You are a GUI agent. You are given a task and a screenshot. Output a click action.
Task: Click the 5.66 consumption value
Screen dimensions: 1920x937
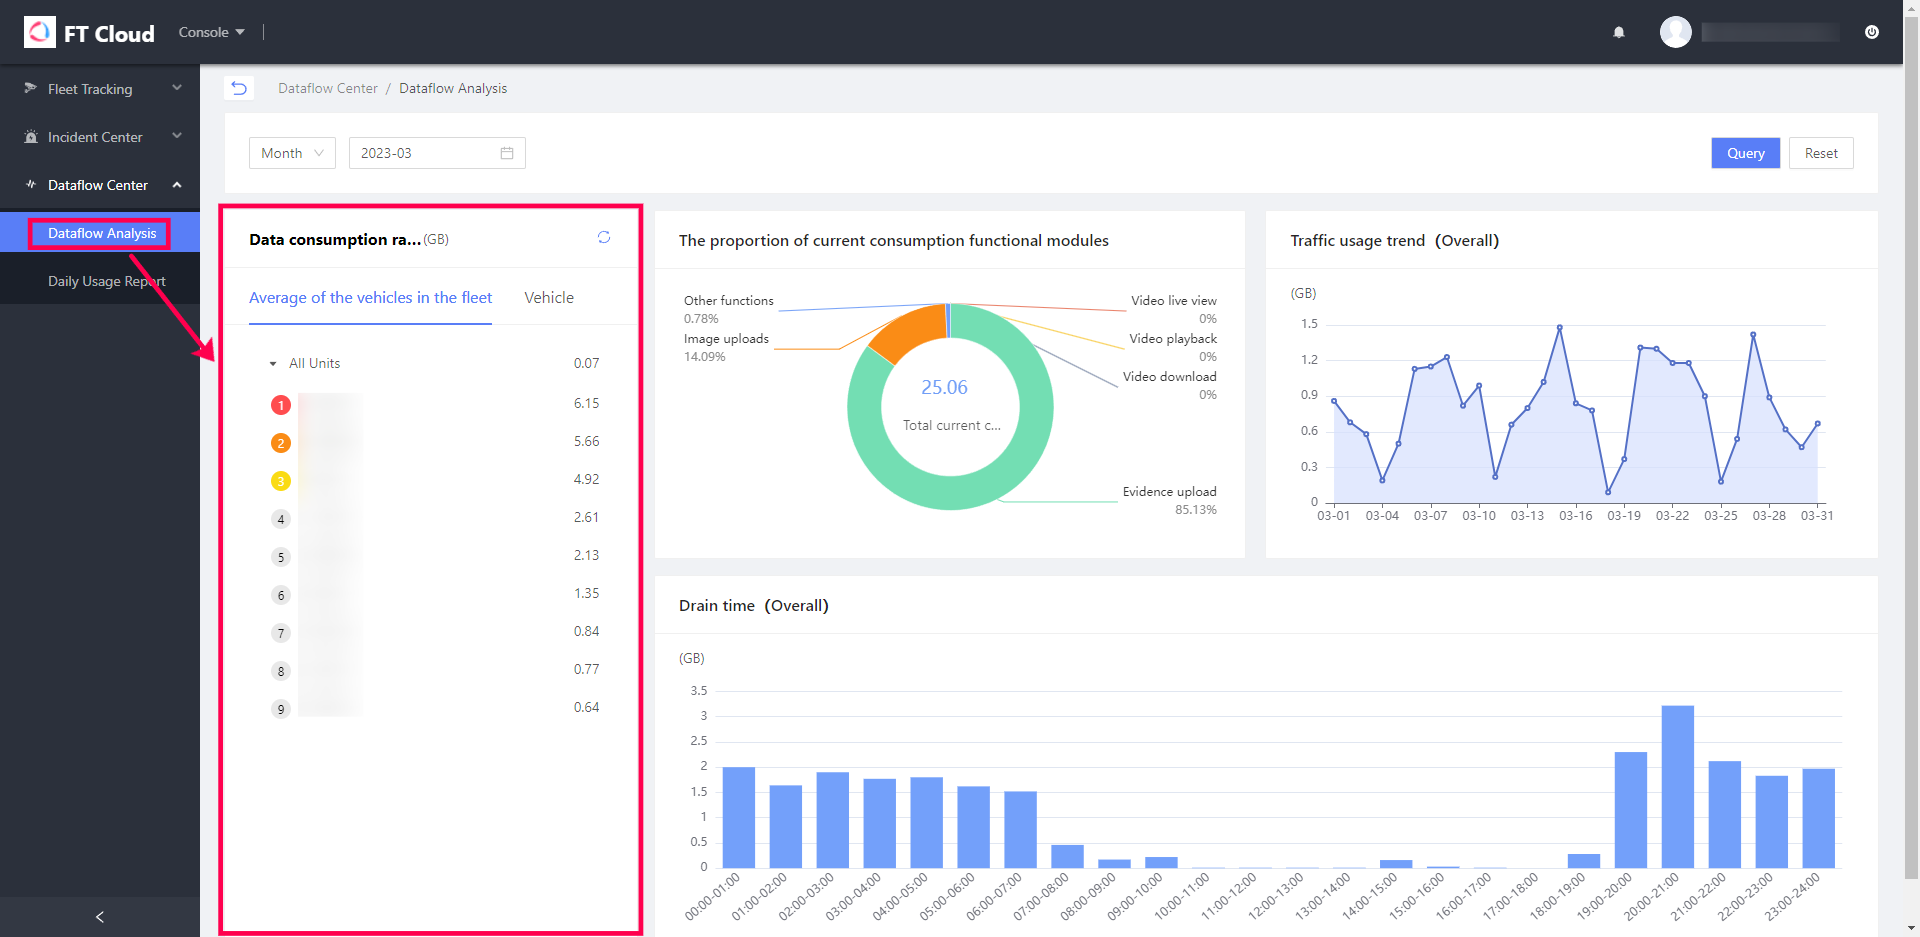pos(587,441)
